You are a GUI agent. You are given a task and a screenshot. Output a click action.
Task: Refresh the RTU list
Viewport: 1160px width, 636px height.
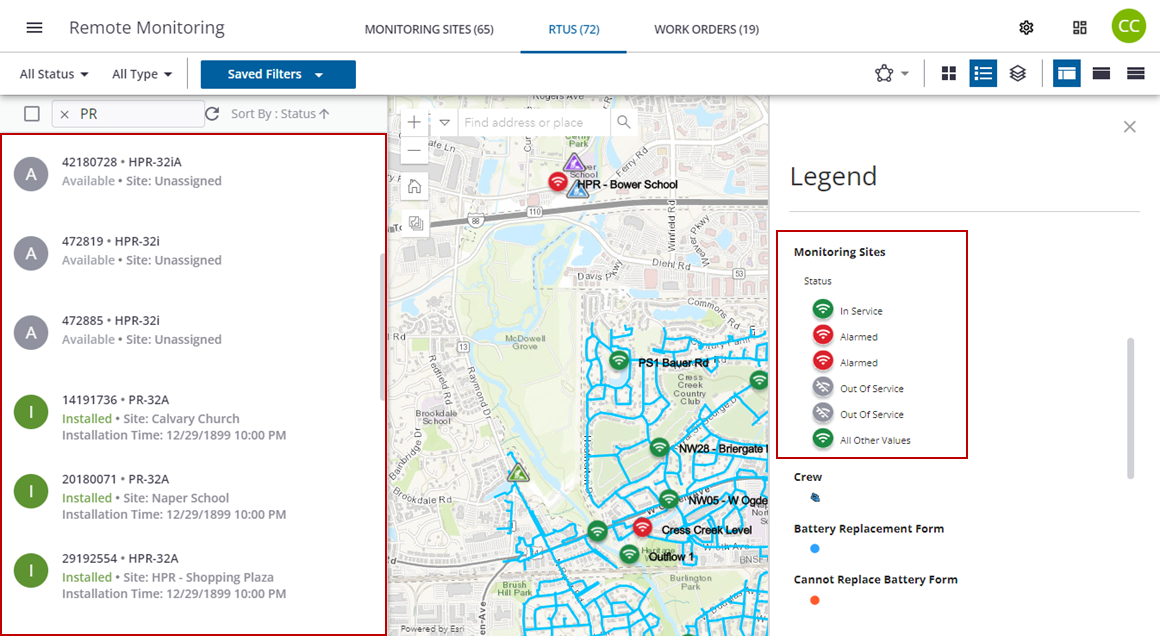click(x=212, y=114)
